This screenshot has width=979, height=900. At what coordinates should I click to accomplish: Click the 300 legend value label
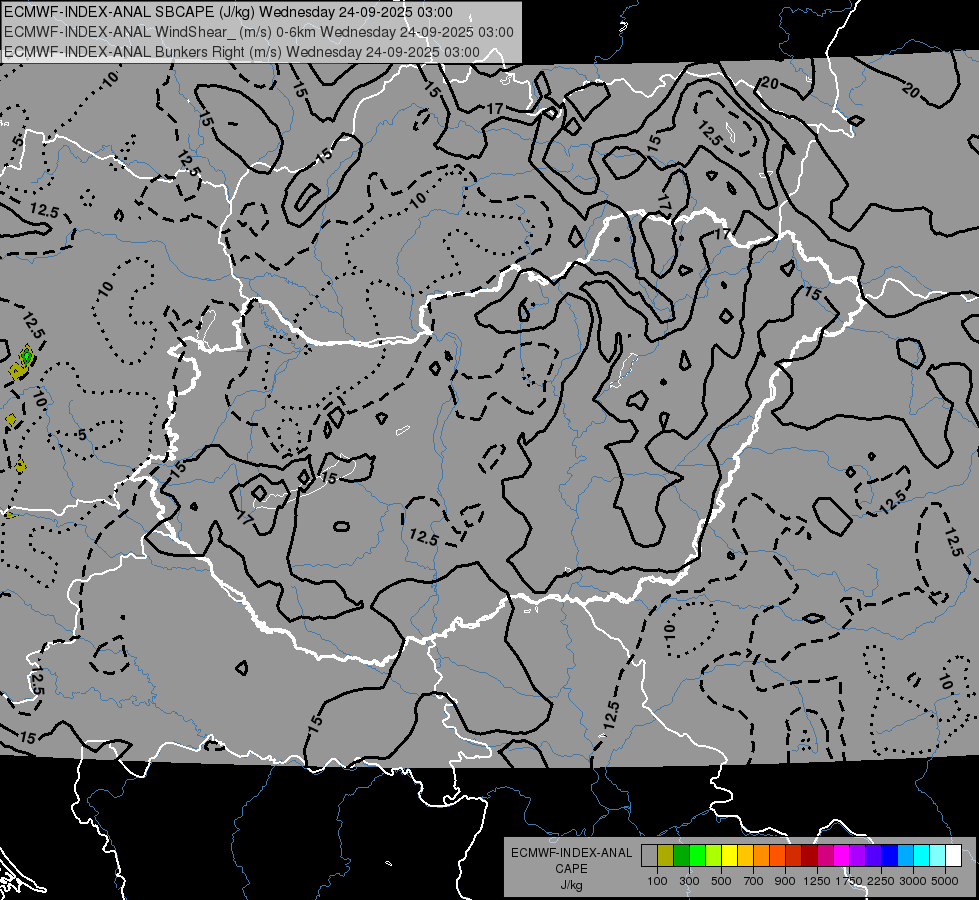pos(689,881)
